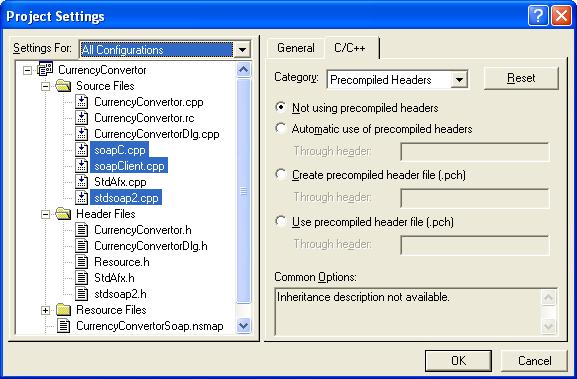The width and height of the screenshot is (577, 379).
Task: Click the CurrencyConvertor project icon
Action: (x=45, y=69)
